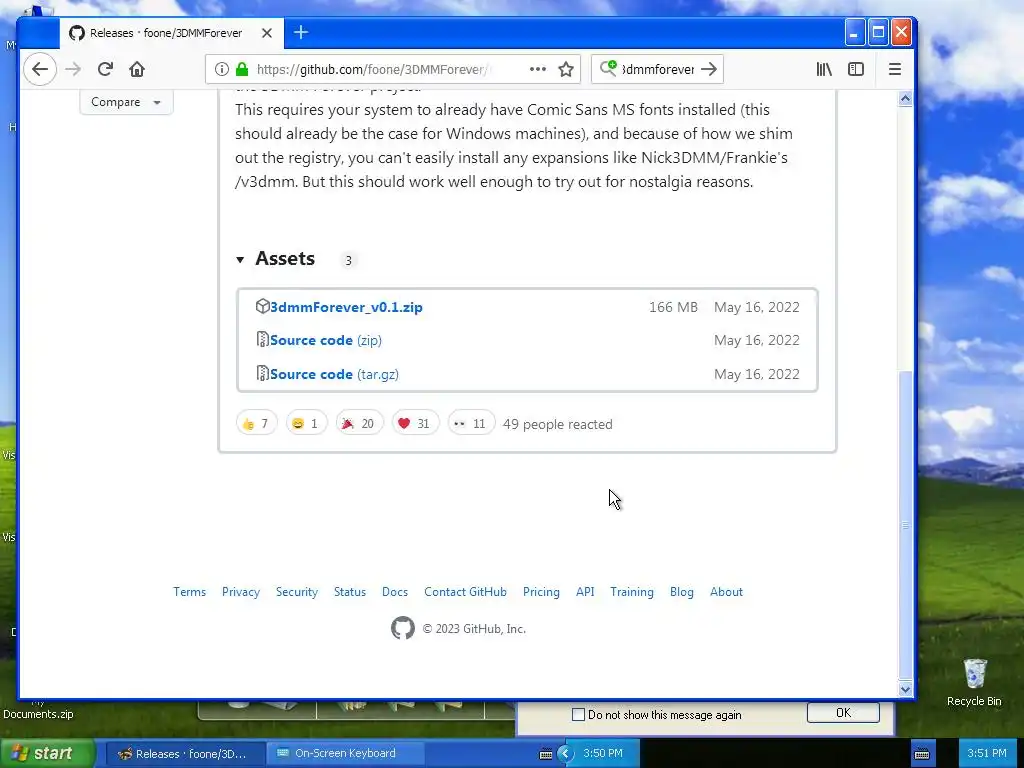Click the laugh reaction with 1

[306, 424]
